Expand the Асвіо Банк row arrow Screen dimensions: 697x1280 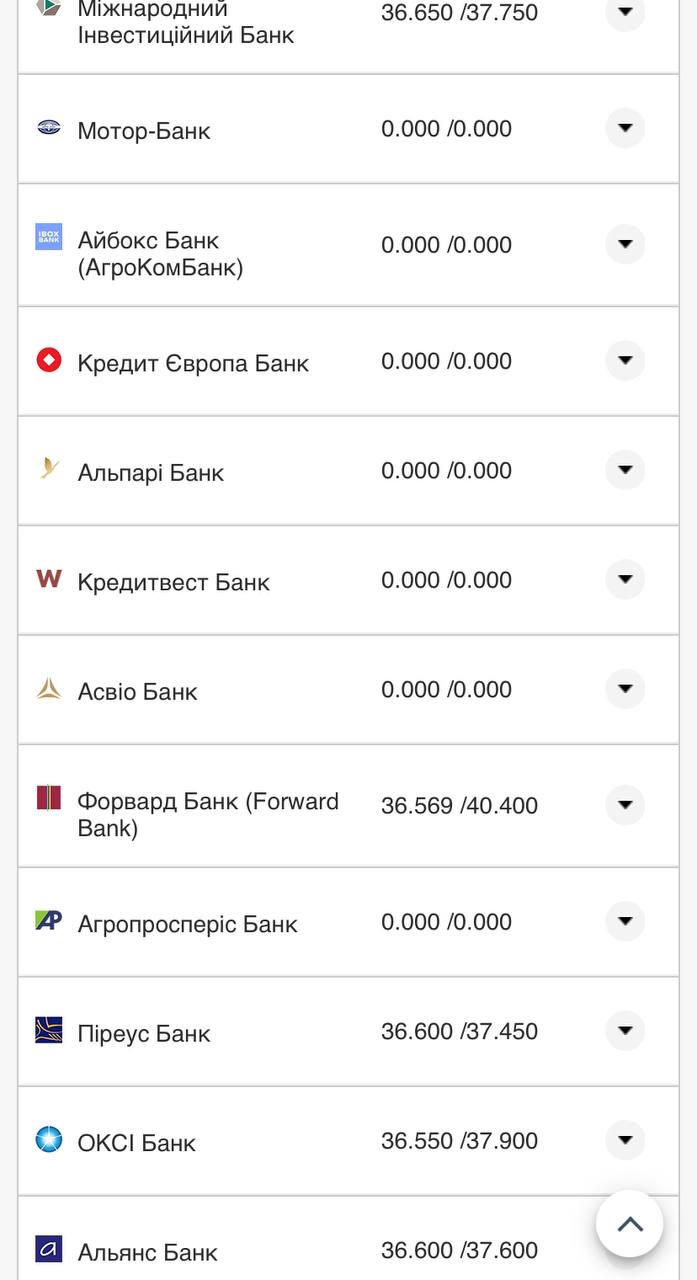[625, 689]
